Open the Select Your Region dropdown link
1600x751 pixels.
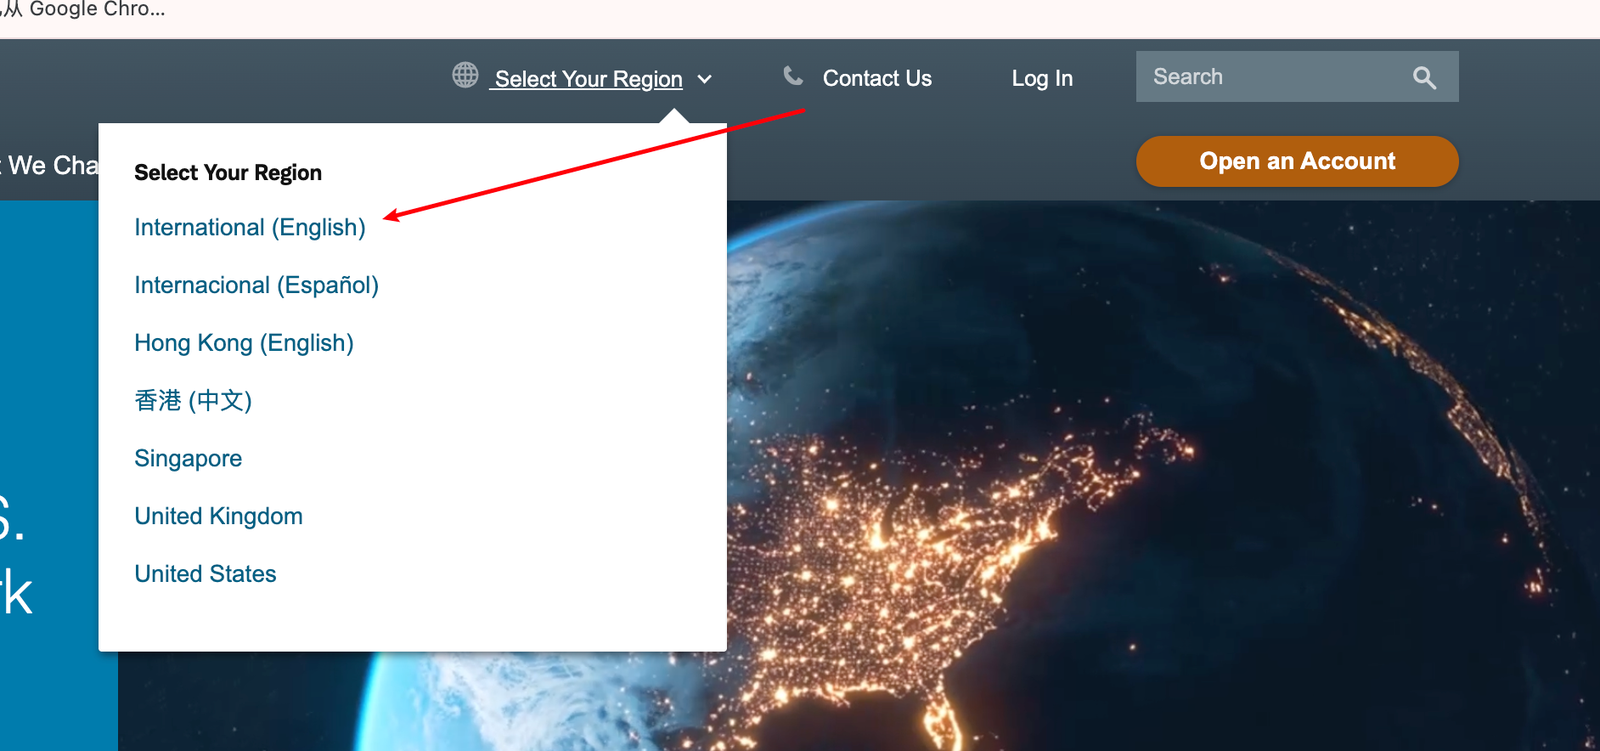tap(589, 79)
